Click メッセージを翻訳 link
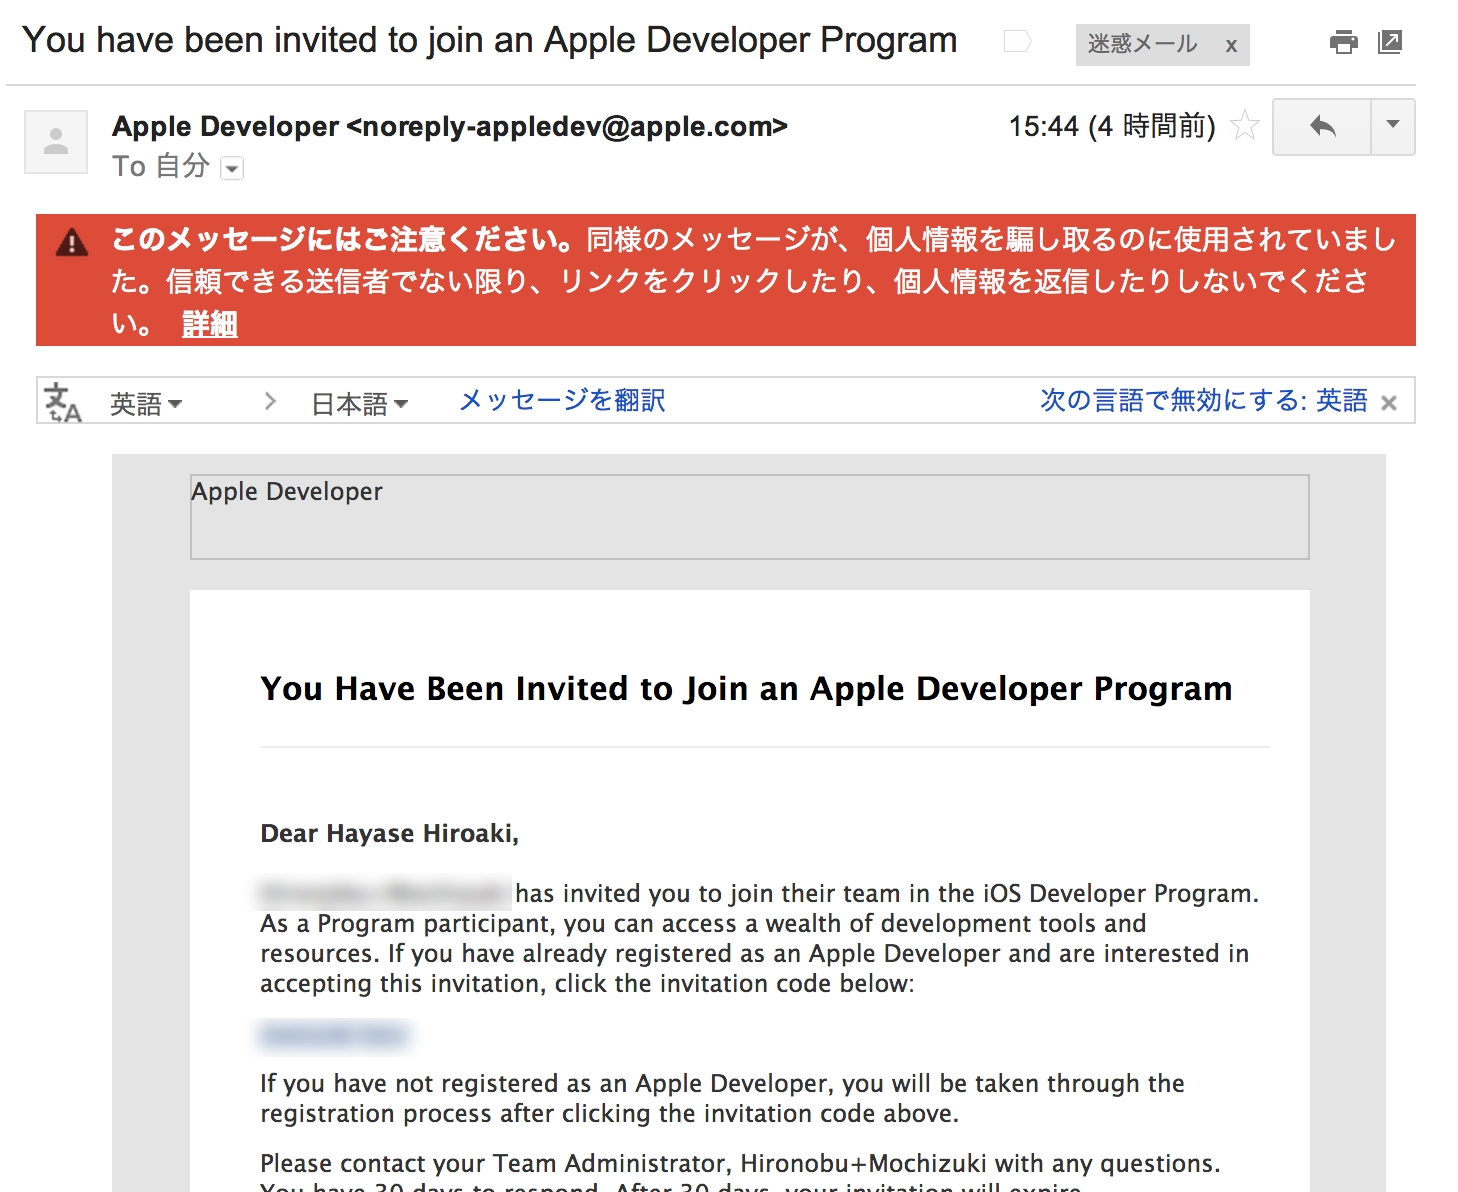The width and height of the screenshot is (1458, 1192). (x=562, y=400)
